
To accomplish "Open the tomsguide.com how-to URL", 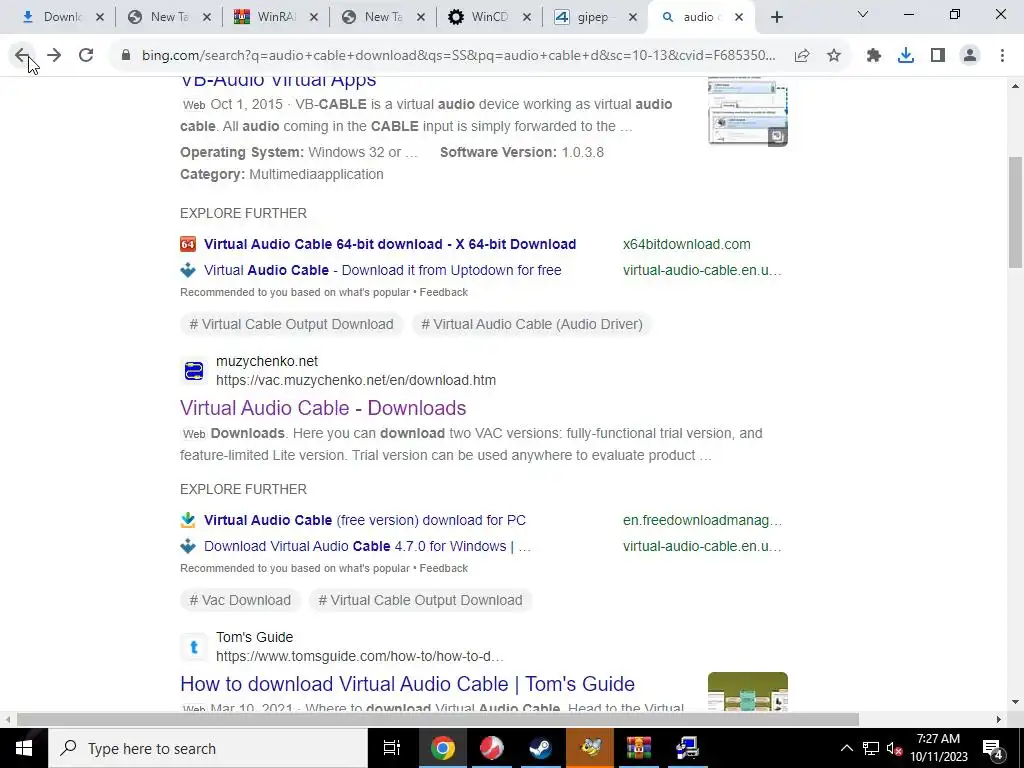I will pos(360,656).
